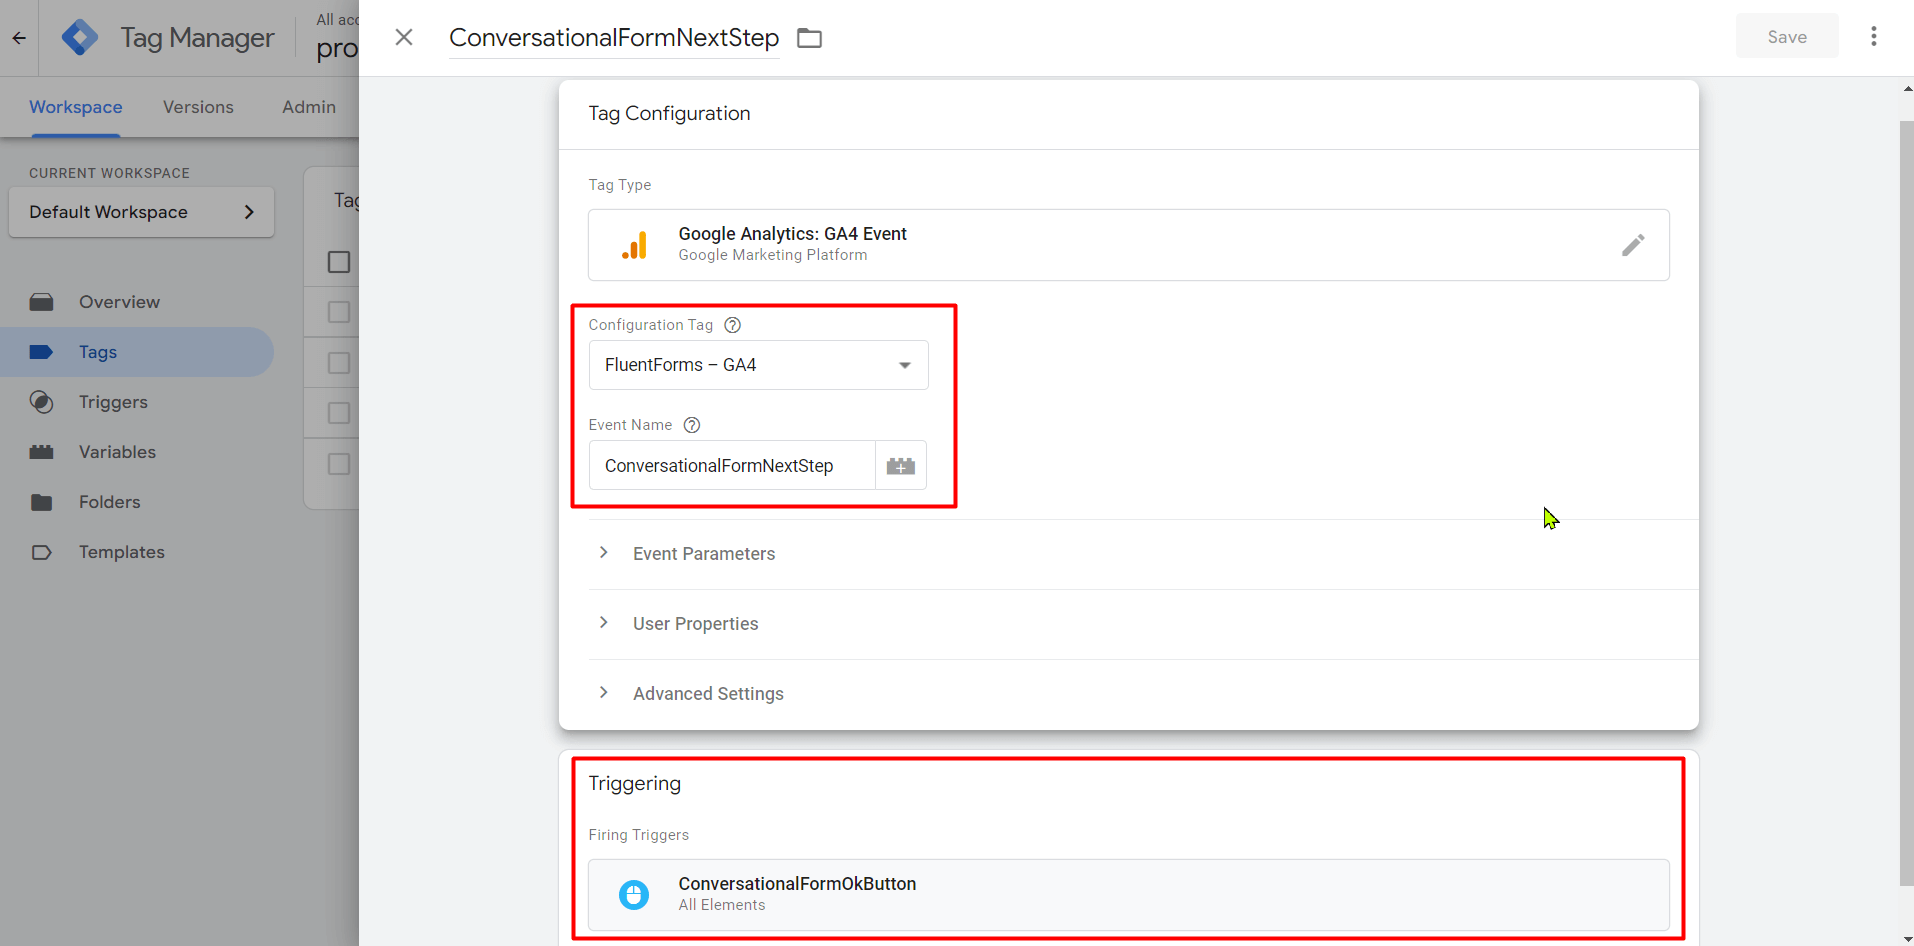Switch to the Admin tab
The image size is (1914, 946).
(309, 107)
